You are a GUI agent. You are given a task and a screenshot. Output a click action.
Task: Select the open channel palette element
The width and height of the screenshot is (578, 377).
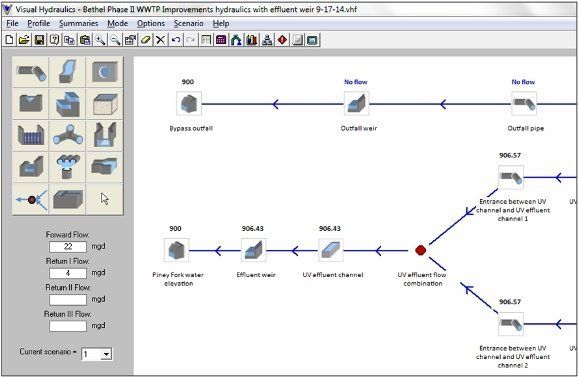tap(67, 72)
